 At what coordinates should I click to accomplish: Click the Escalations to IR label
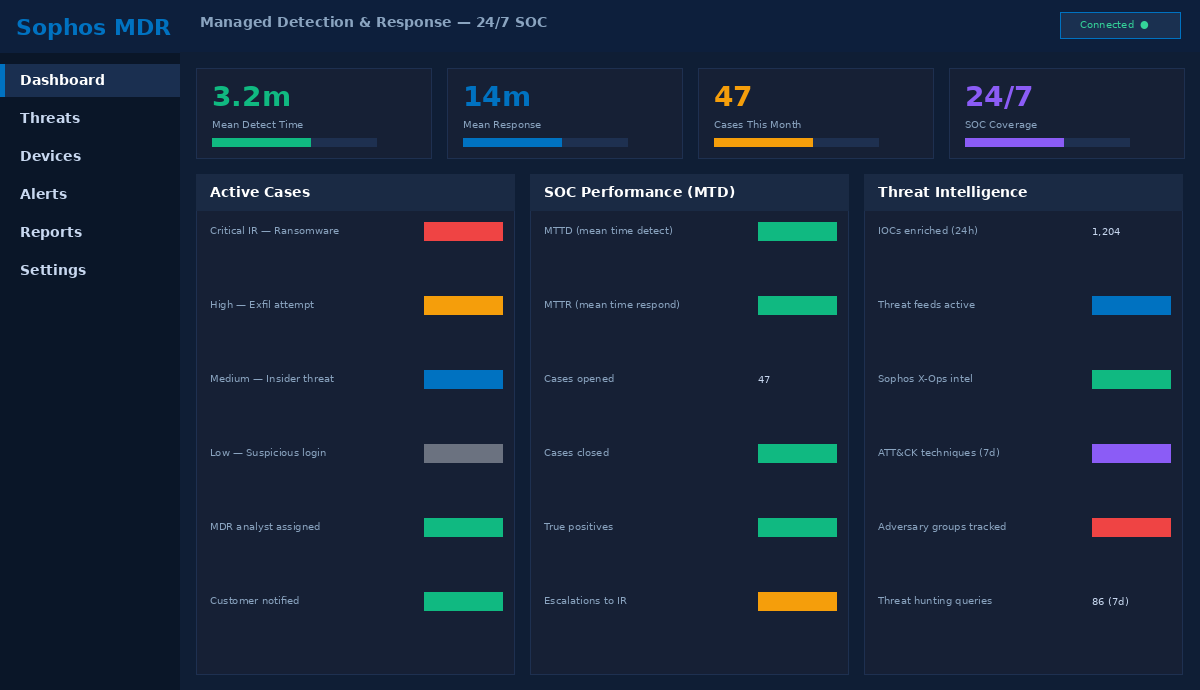tap(585, 601)
